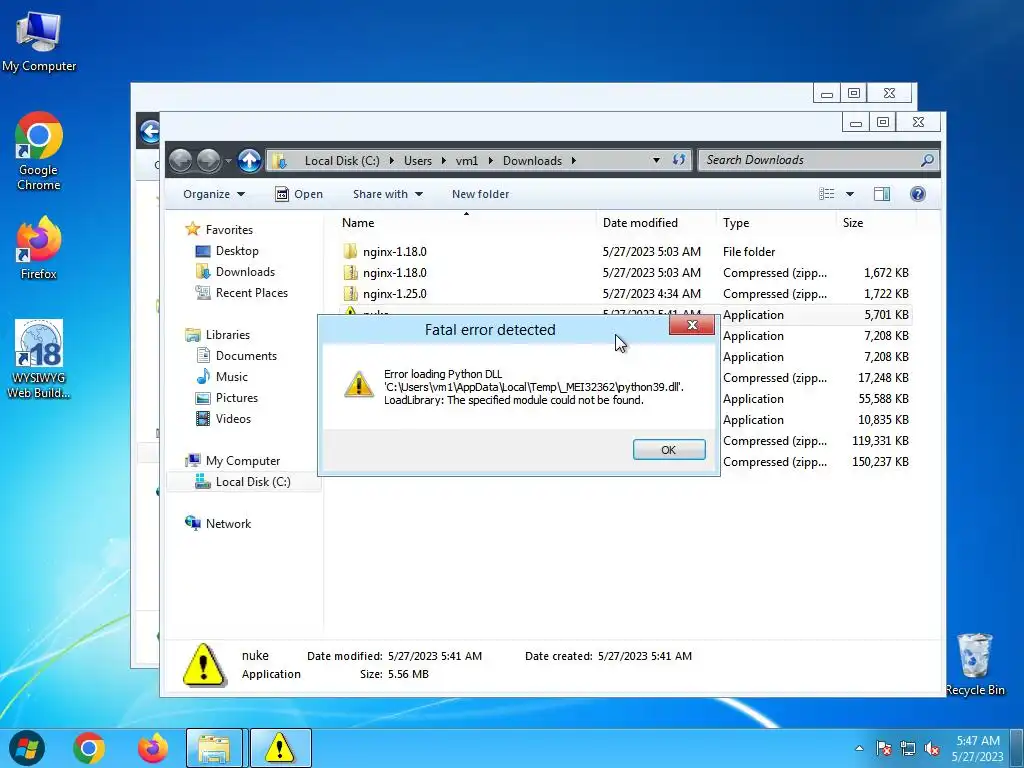Launch Chrome from the taskbar

89,748
